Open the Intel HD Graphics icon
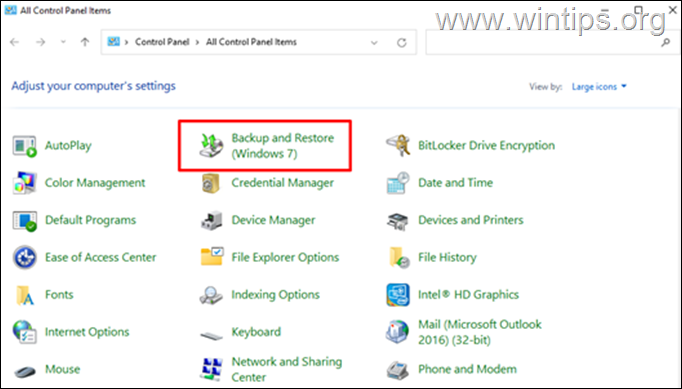This screenshot has width=682, height=389. coord(398,295)
